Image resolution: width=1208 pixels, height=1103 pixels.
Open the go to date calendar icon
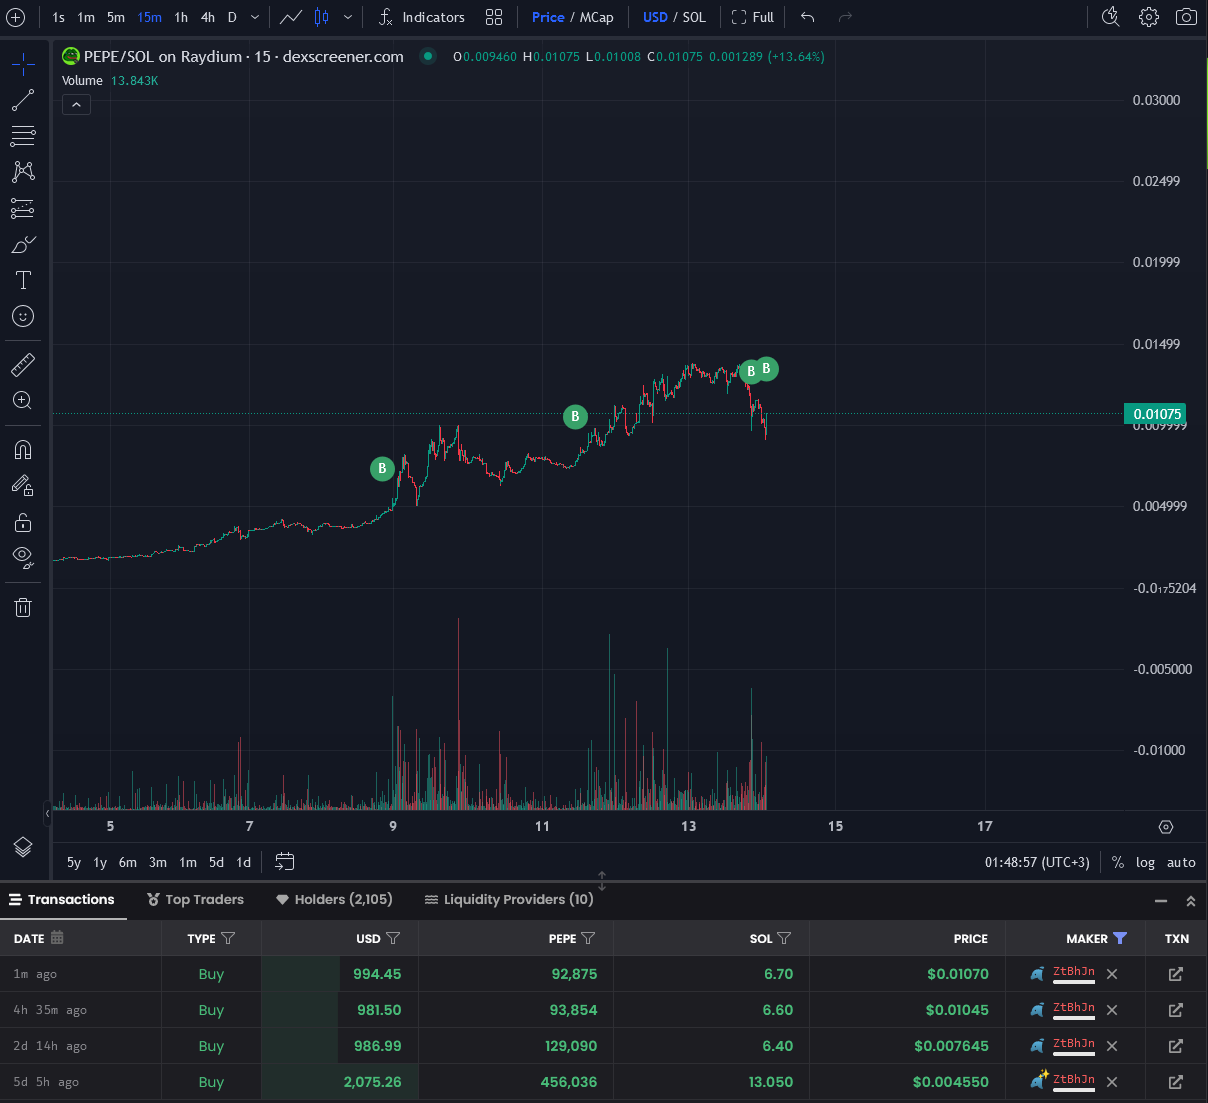[x=285, y=862]
